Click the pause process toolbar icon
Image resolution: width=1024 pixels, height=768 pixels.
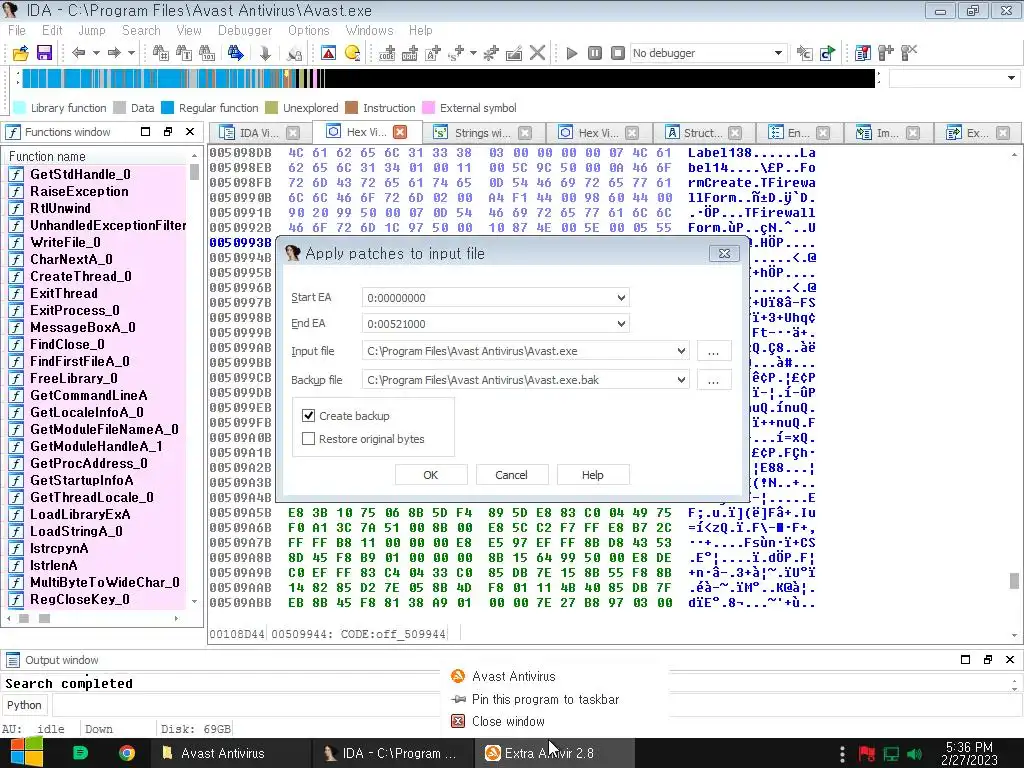(595, 53)
